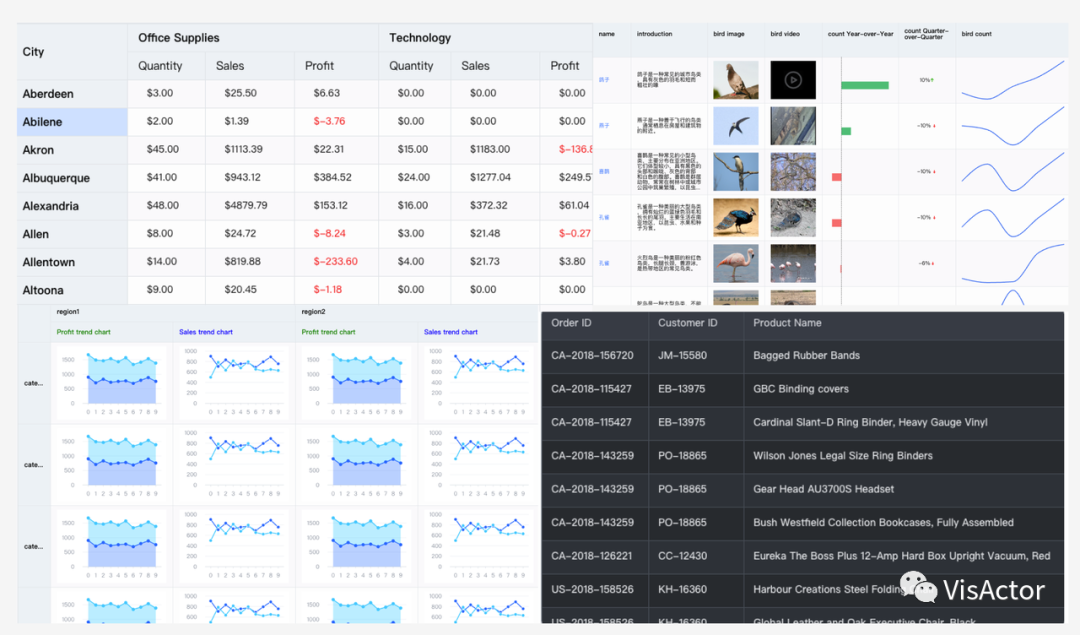The height and width of the screenshot is (635, 1080).
Task: Click the Office Supplies column group header
Action: pos(253,38)
